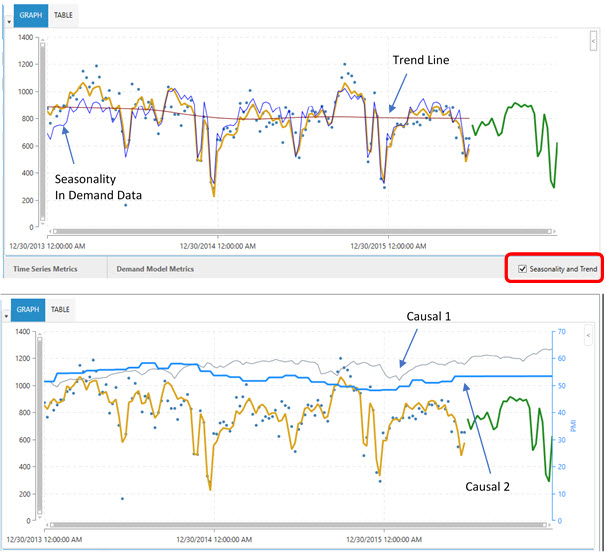
Task: Open the Demand Model Metrics section
Action: pyautogui.click(x=155, y=269)
